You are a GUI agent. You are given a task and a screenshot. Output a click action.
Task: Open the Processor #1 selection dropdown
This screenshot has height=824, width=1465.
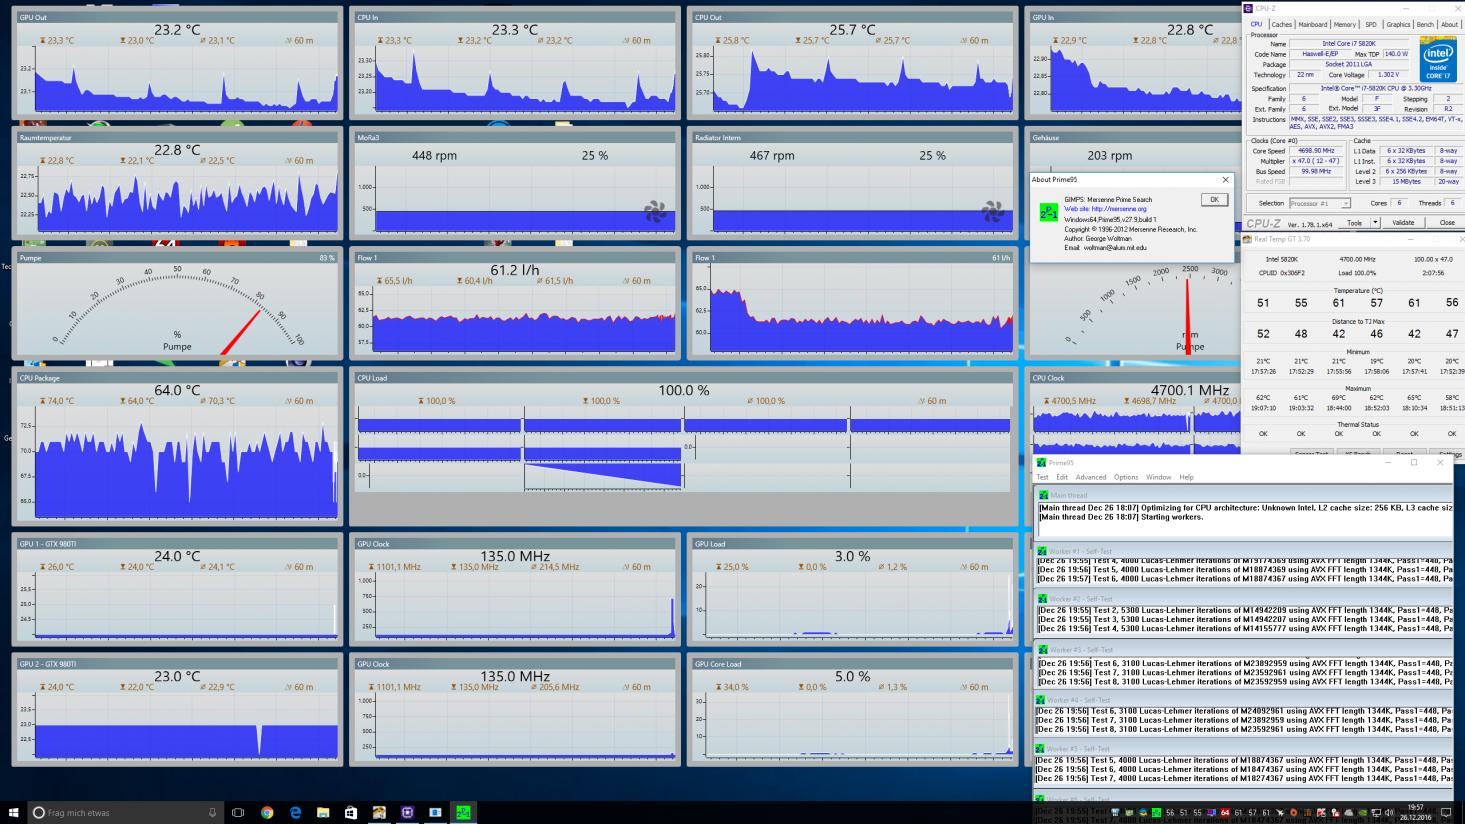click(x=1319, y=203)
